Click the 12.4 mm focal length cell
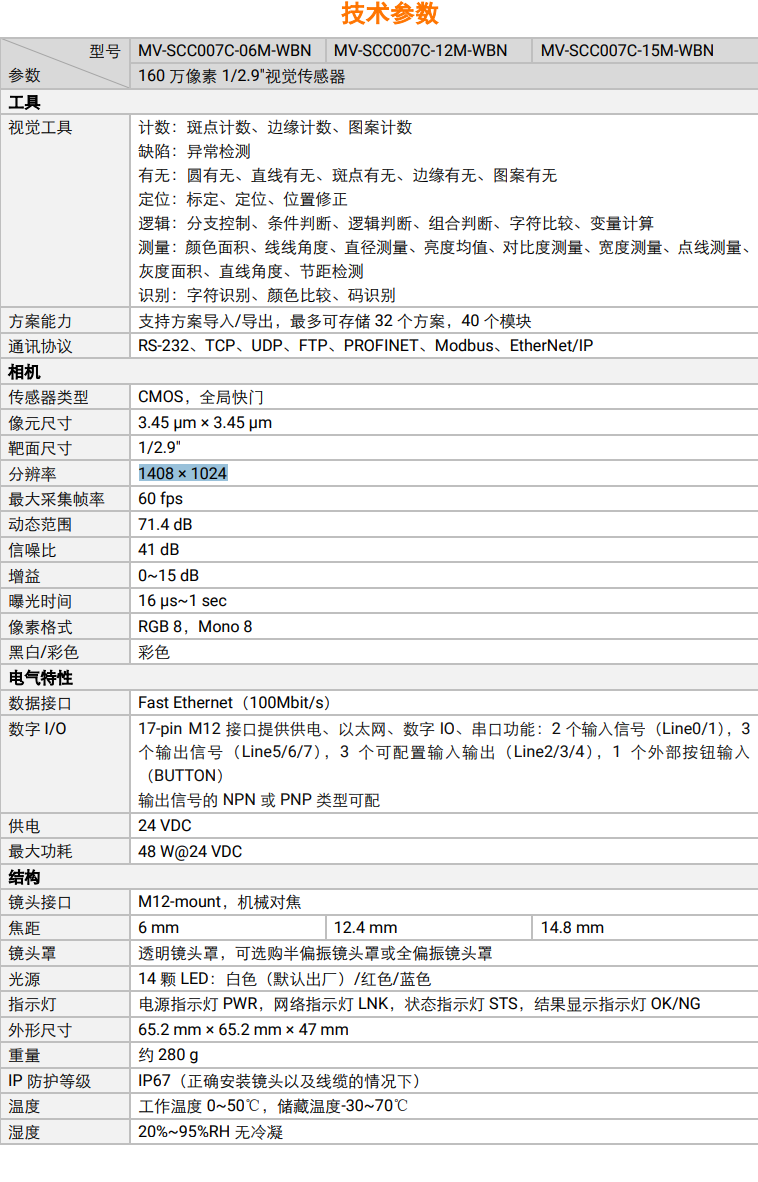Image resolution: width=758 pixels, height=1182 pixels. [365, 928]
